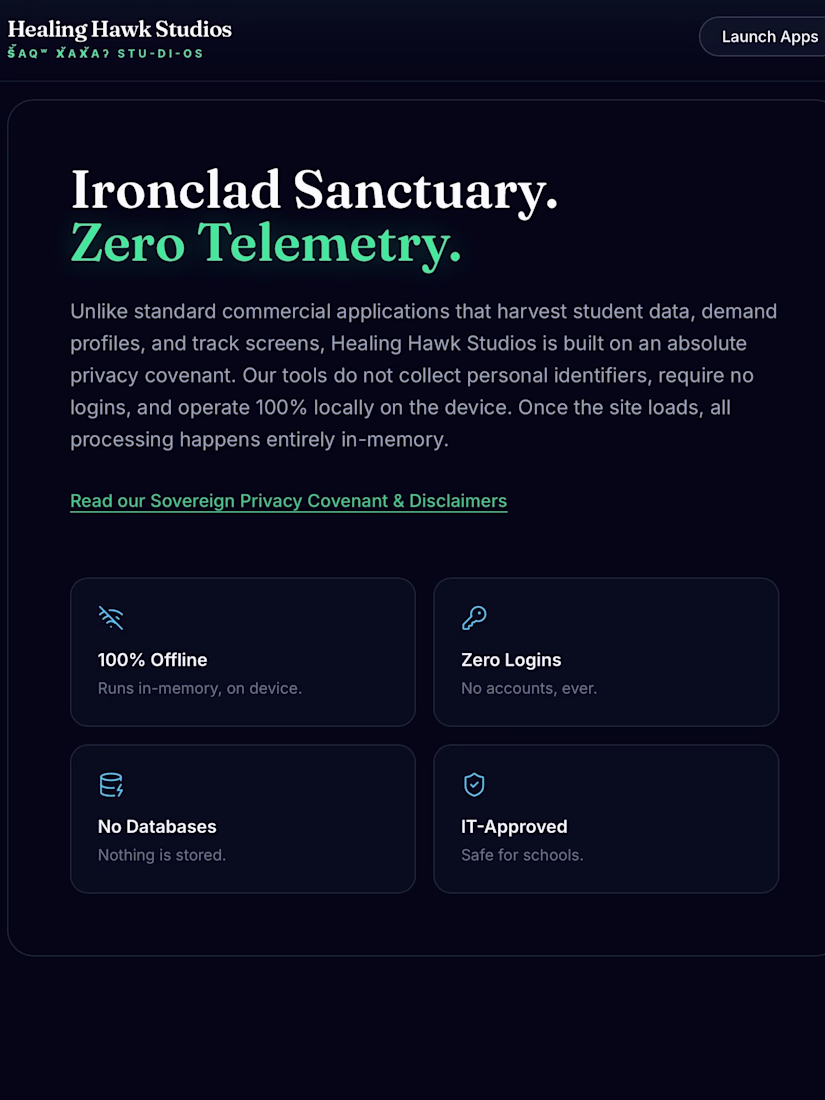Click the Healing Hawk Studios logo title
Screen dimensions: 825x1100
[119, 29]
